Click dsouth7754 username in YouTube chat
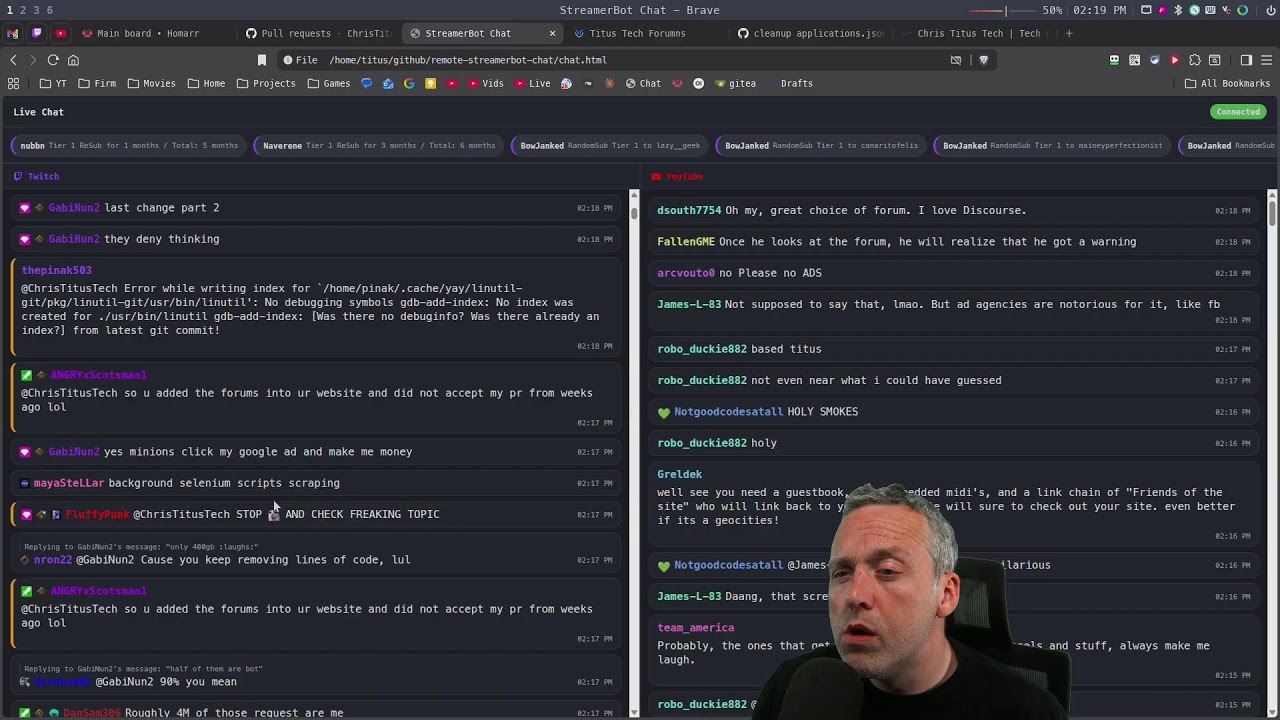Image resolution: width=1280 pixels, height=720 pixels. point(689,210)
